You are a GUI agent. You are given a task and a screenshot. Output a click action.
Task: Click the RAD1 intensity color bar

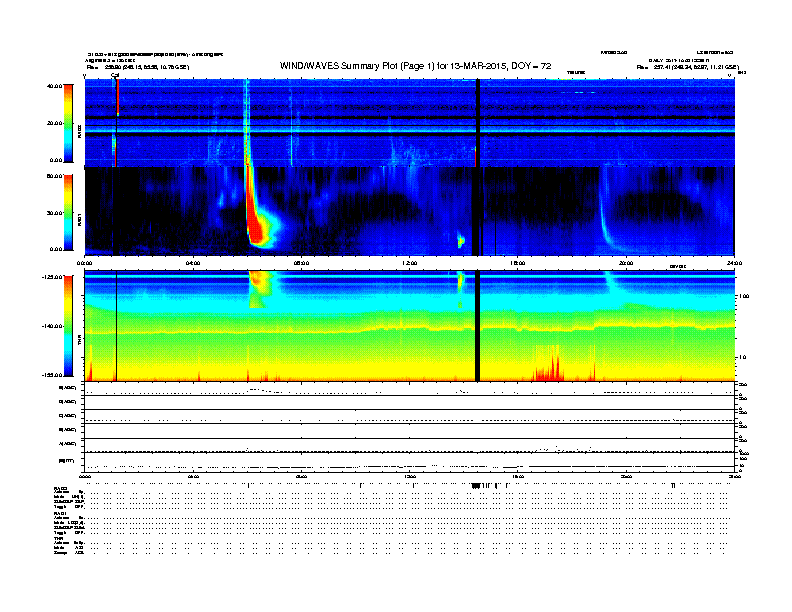tap(68, 212)
